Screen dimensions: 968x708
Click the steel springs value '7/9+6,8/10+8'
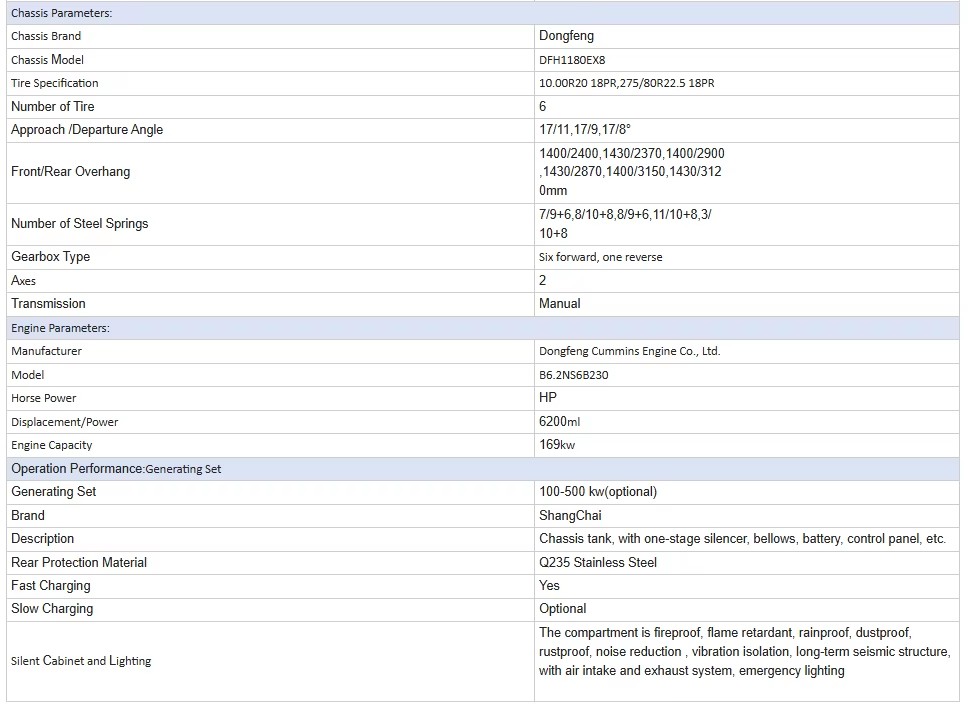click(625, 224)
